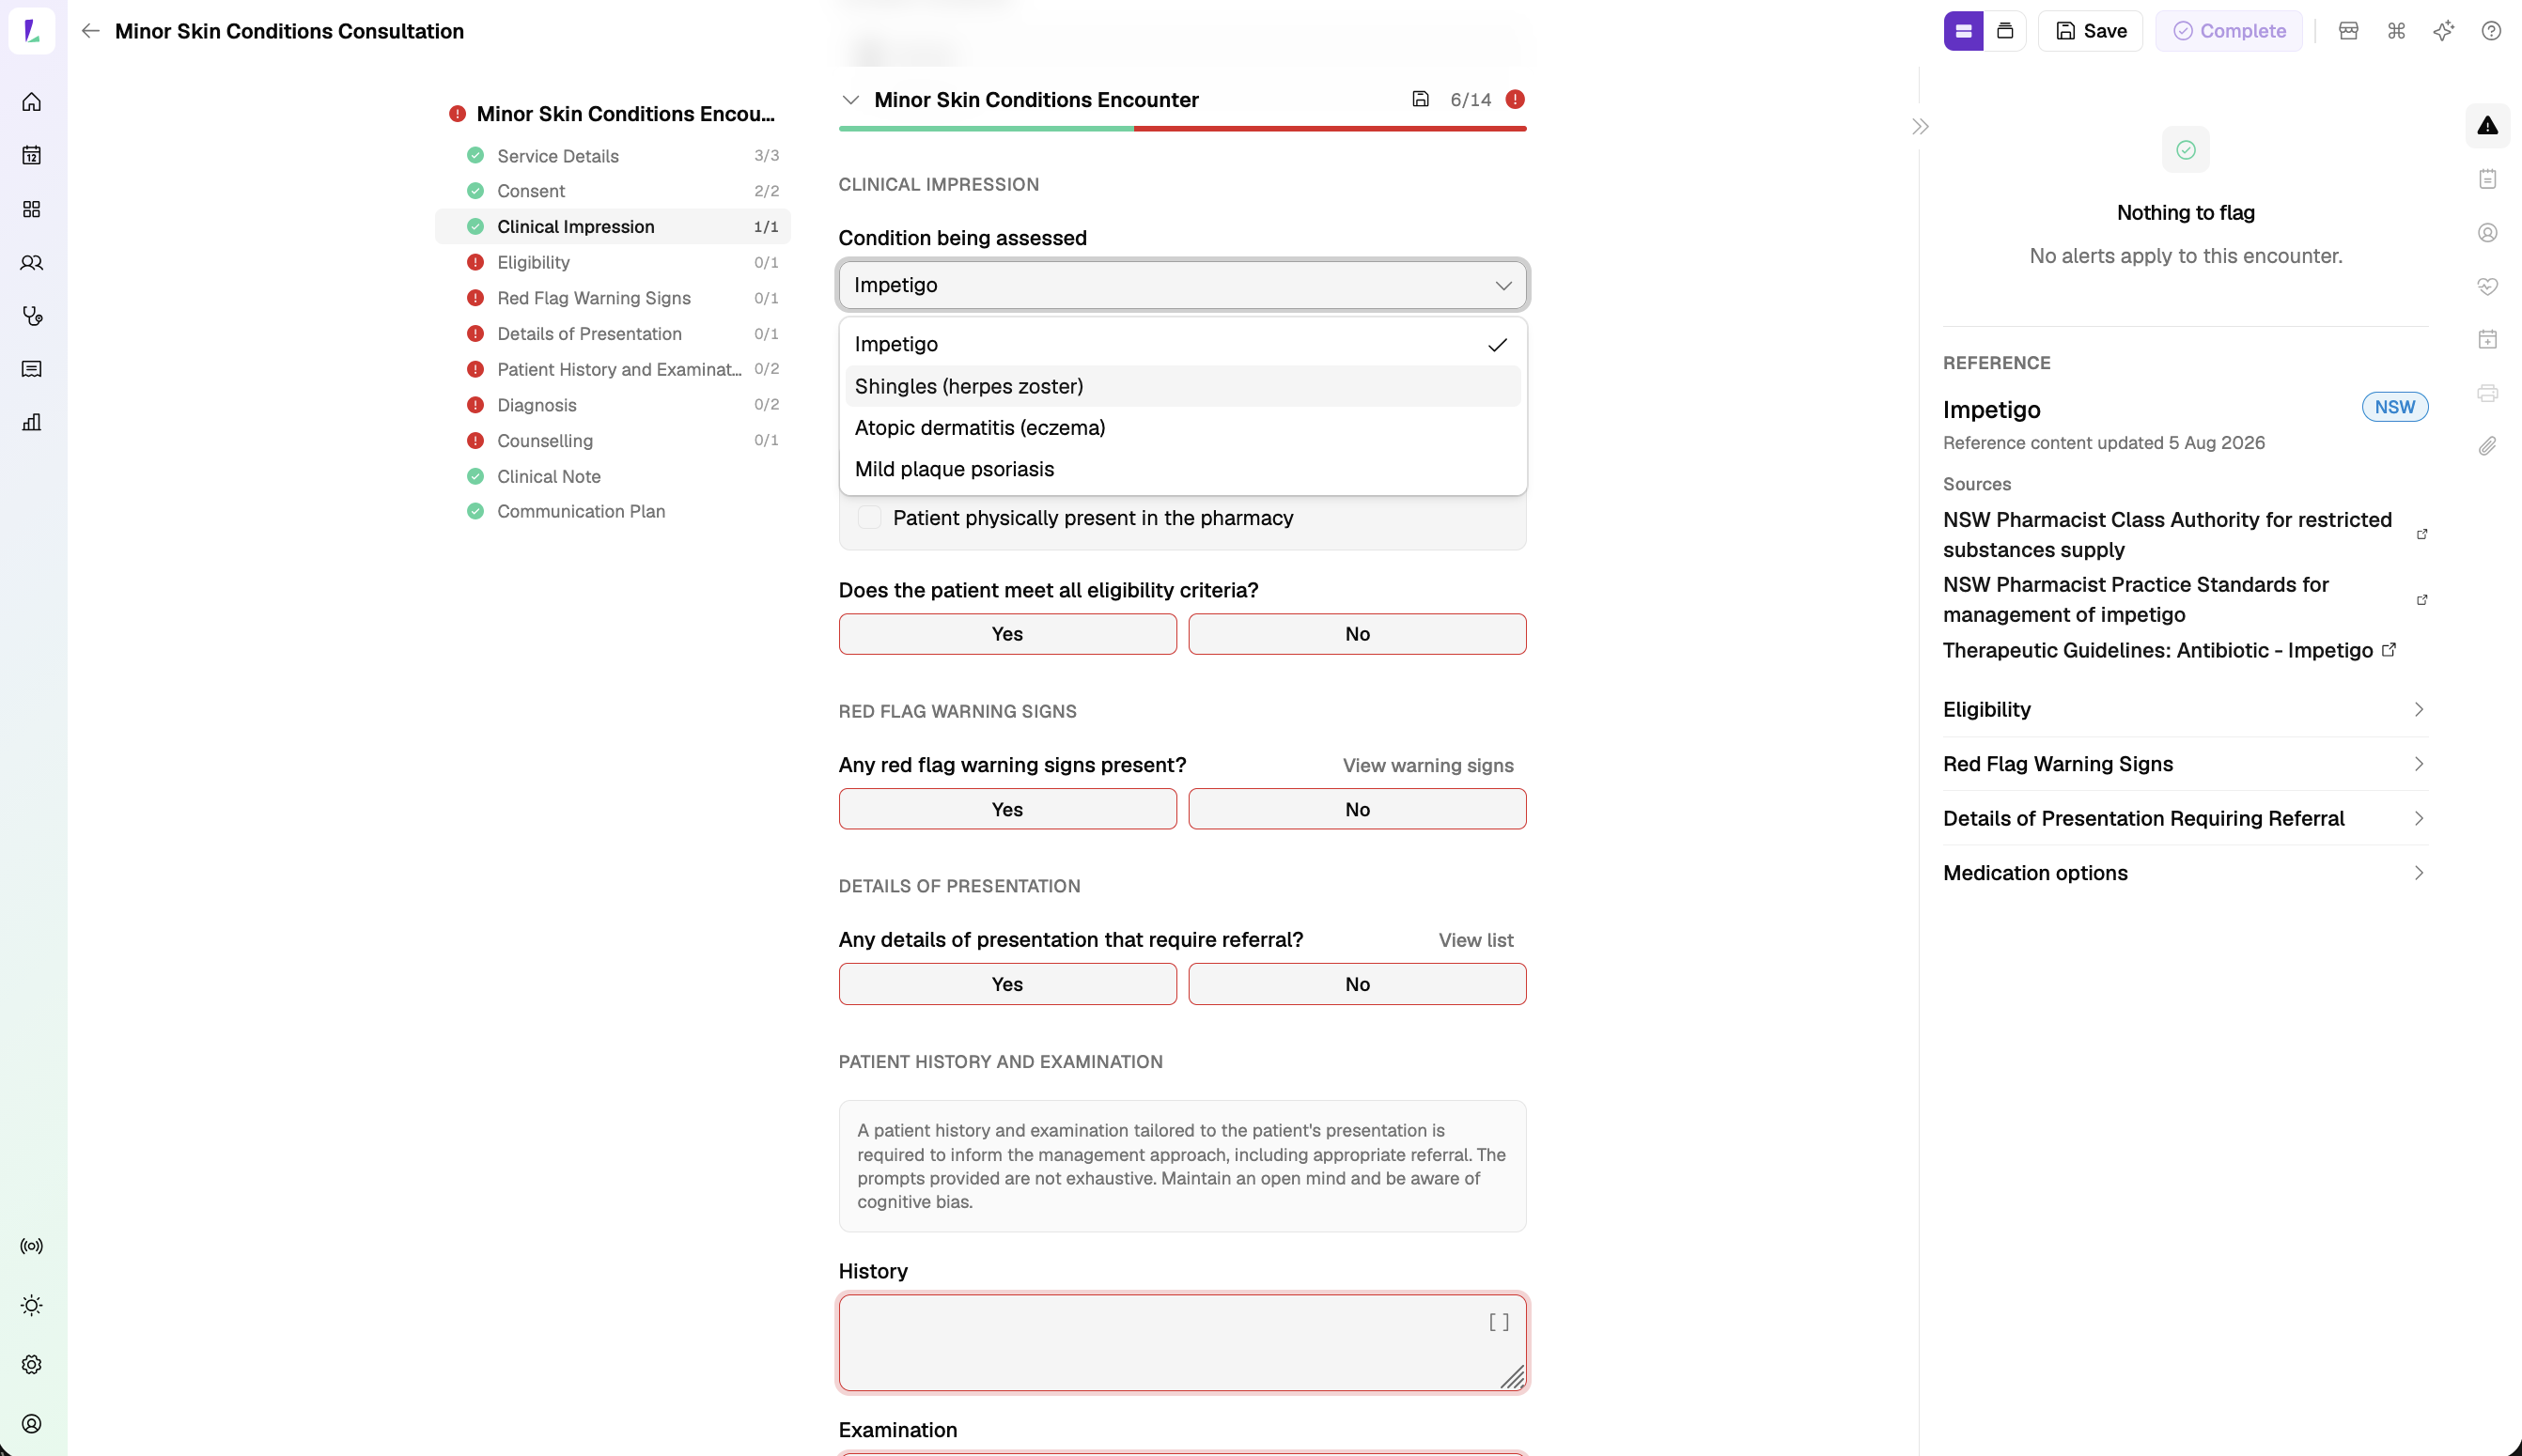Check Patient physically present in the pharmacy

coord(869,518)
